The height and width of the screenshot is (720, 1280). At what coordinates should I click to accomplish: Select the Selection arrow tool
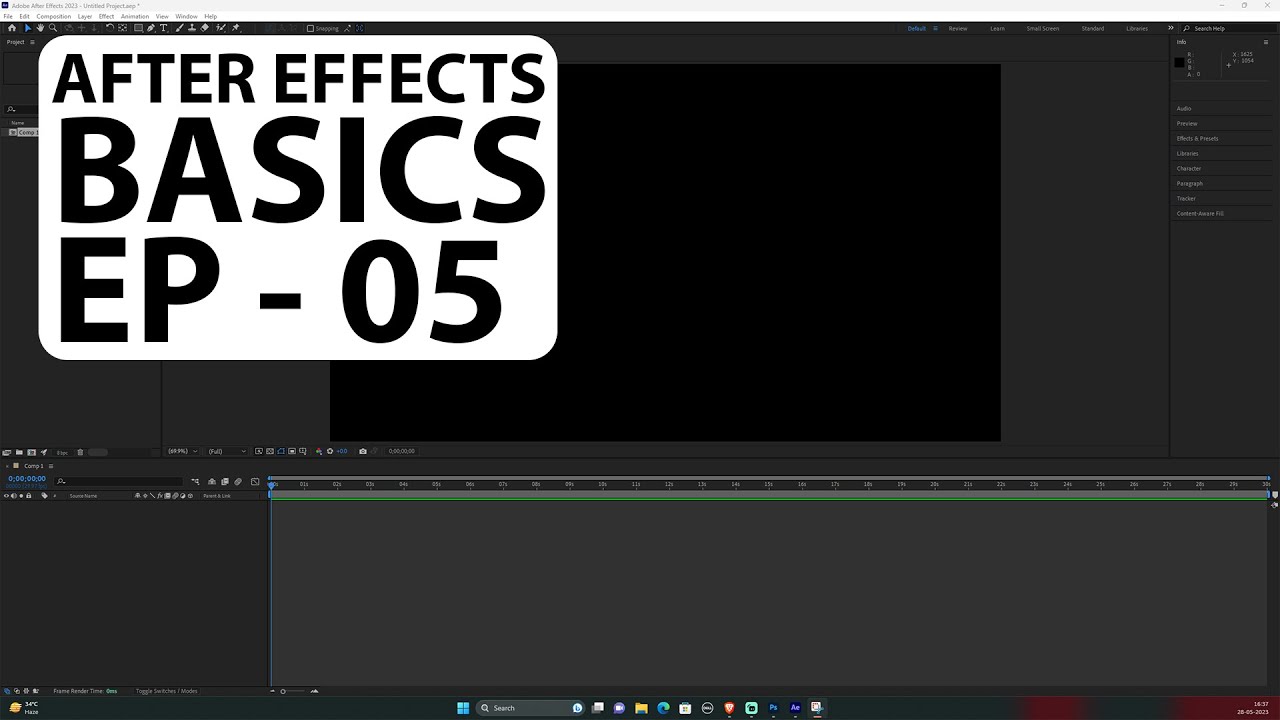coord(28,28)
